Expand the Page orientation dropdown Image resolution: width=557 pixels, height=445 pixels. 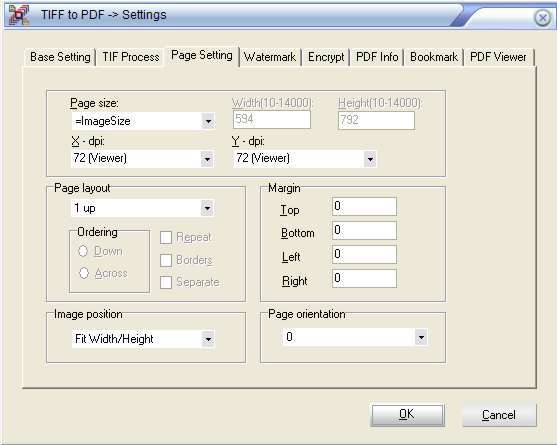(x=421, y=337)
